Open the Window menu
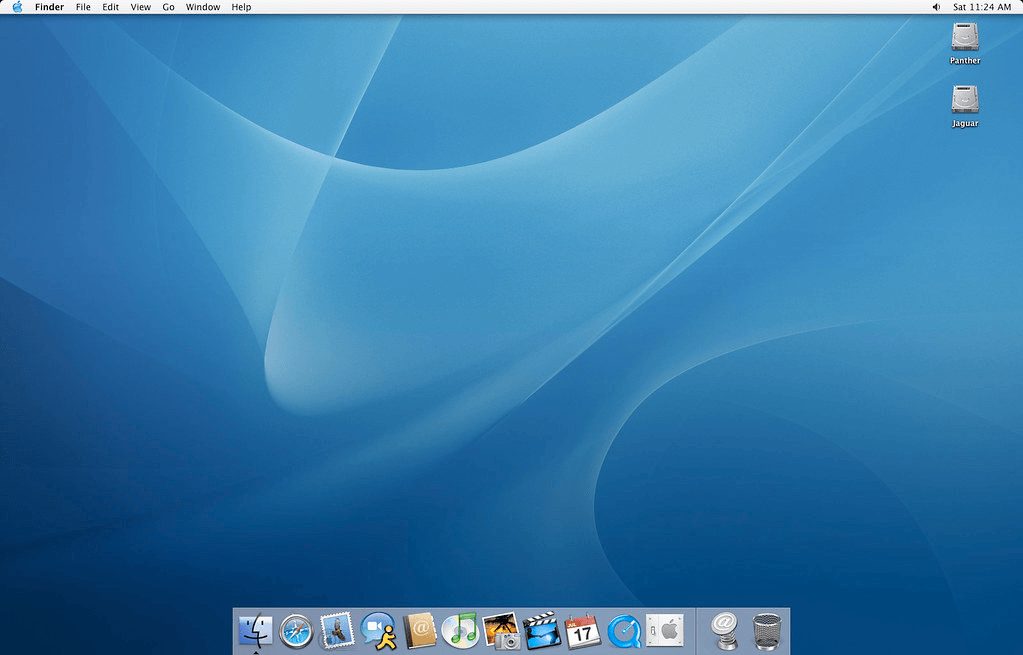 203,7
